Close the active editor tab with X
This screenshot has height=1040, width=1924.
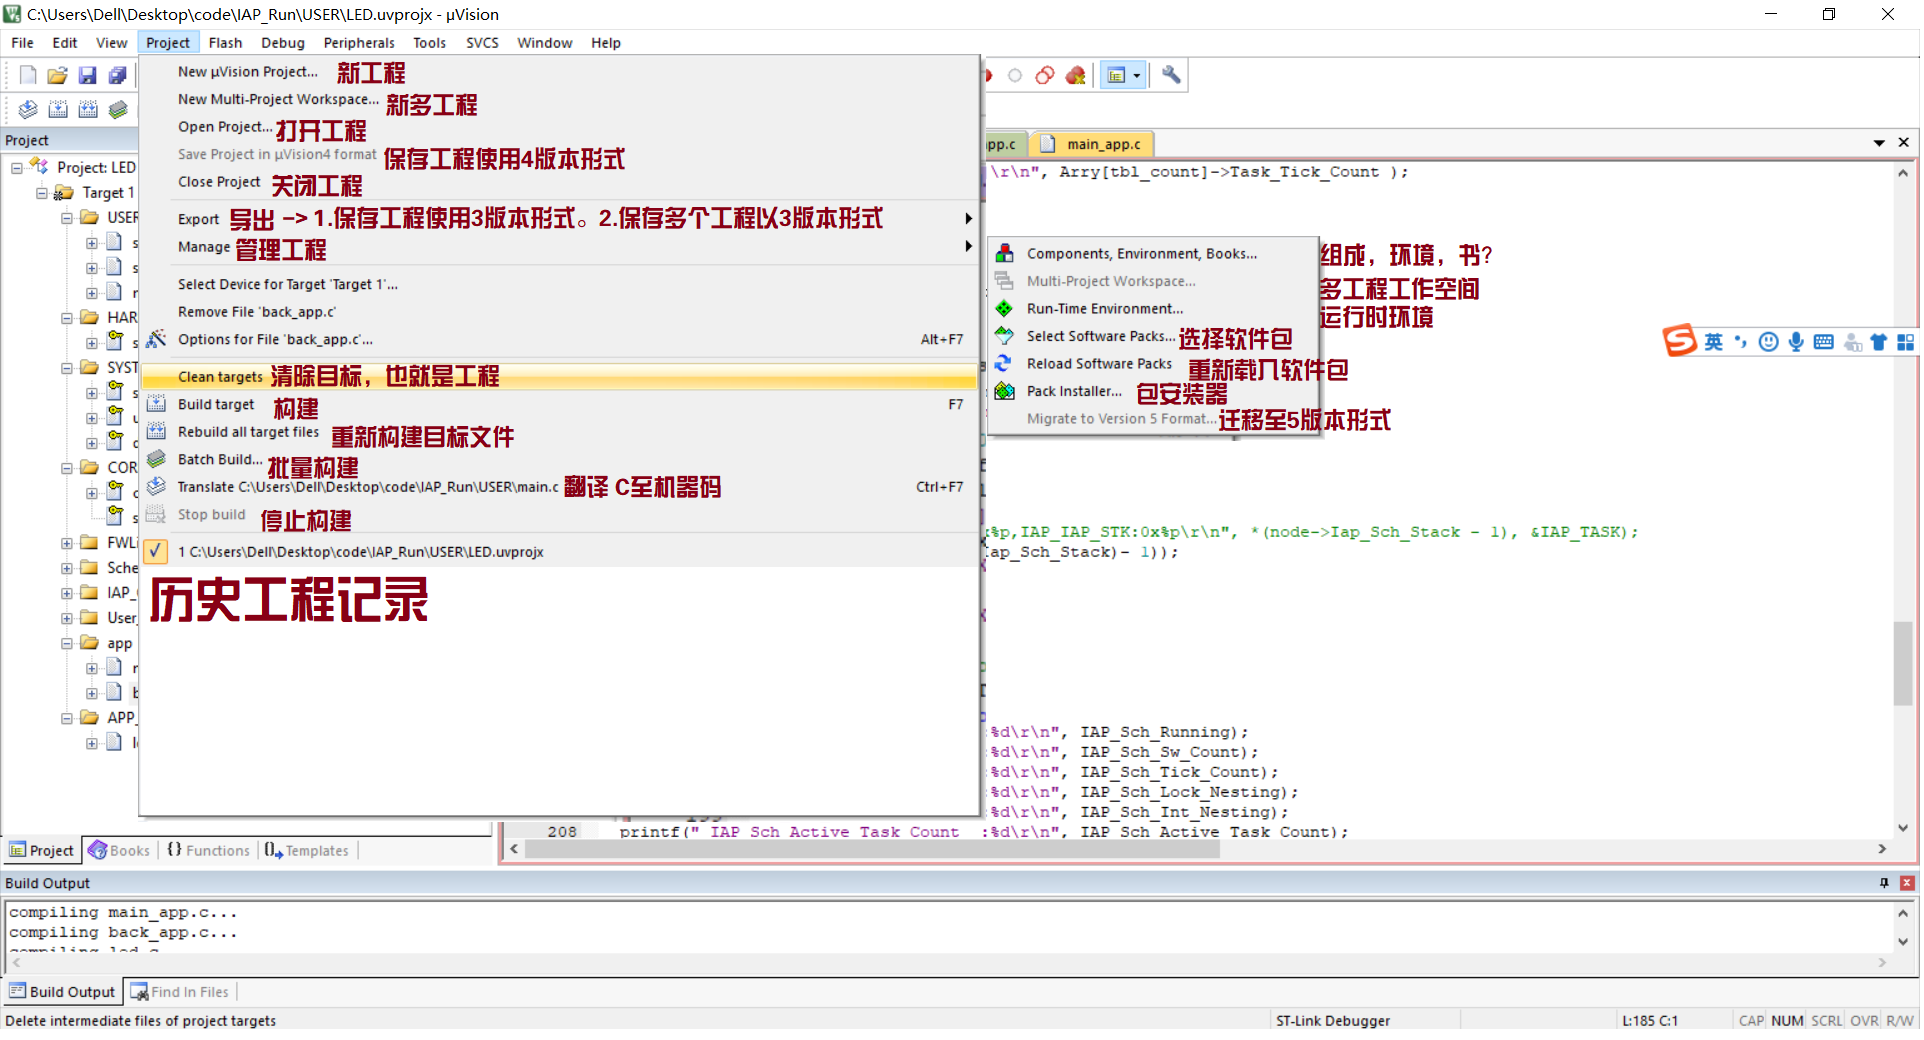(1904, 143)
